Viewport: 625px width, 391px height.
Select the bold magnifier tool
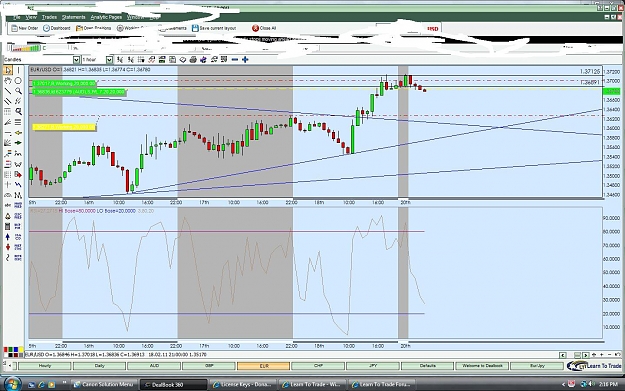[x=18, y=112]
